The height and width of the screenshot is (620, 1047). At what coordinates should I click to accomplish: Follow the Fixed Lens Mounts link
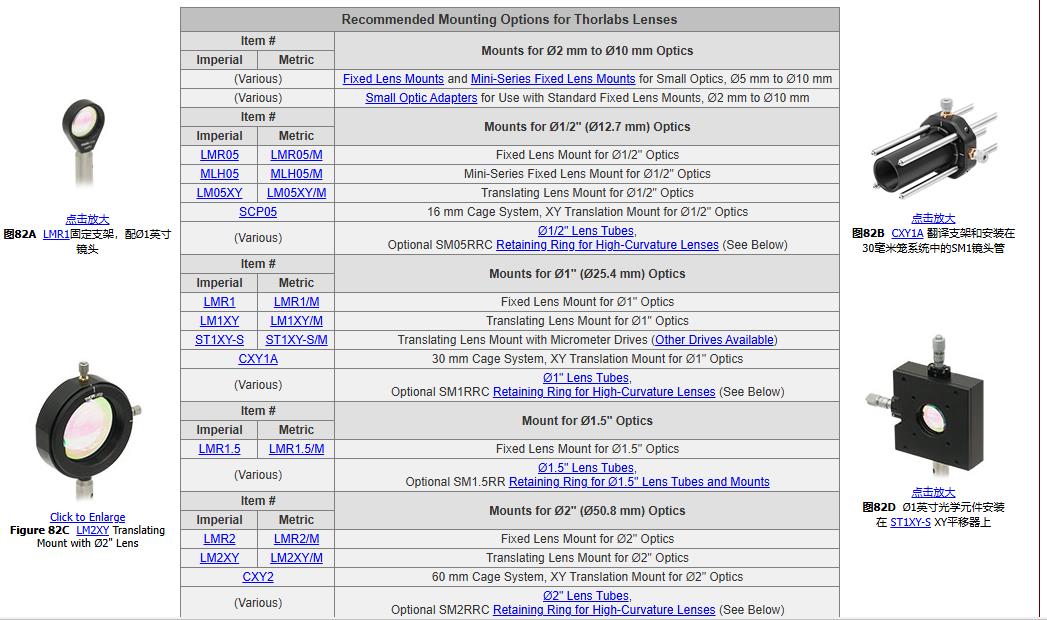(393, 79)
